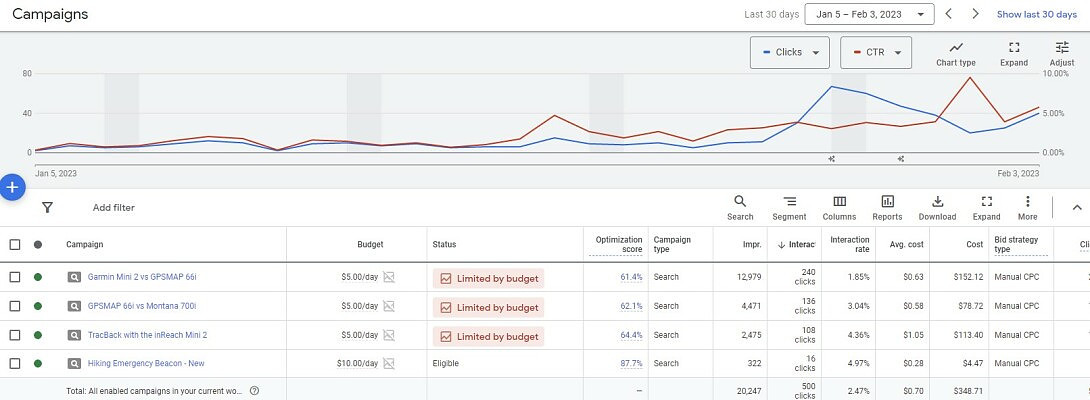1090x400 pixels.
Task: Sort by the Cost column header
Action: point(974,244)
